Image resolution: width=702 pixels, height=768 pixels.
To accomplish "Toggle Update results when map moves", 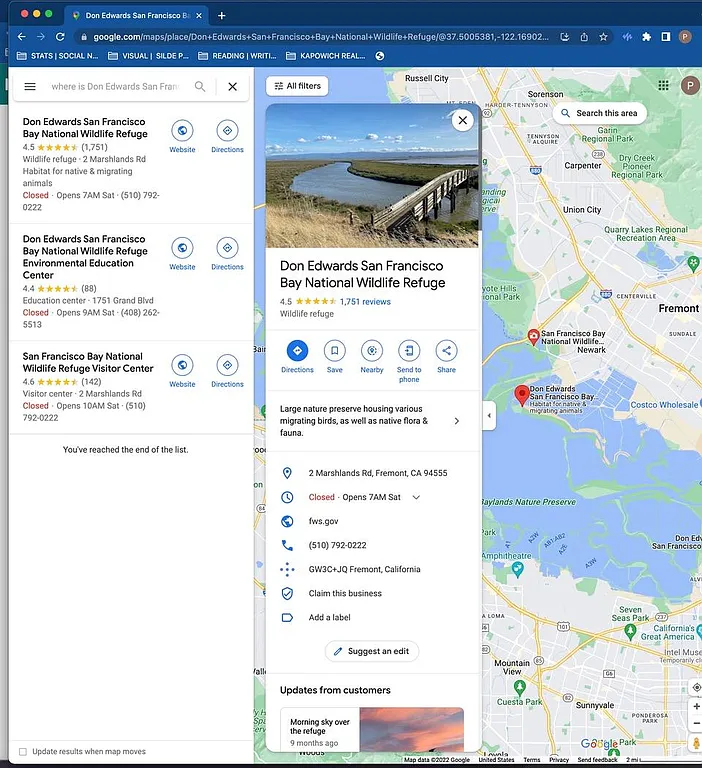I will pyautogui.click(x=23, y=751).
